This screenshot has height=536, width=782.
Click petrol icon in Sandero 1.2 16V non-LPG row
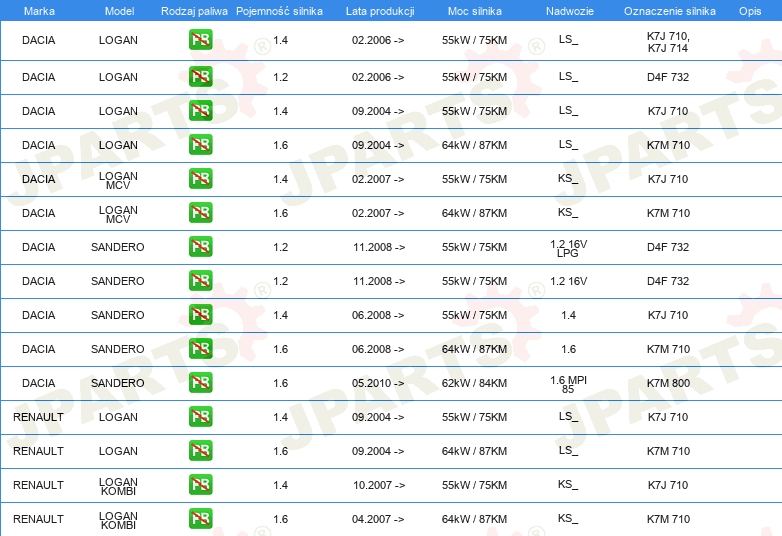pyautogui.click(x=200, y=281)
